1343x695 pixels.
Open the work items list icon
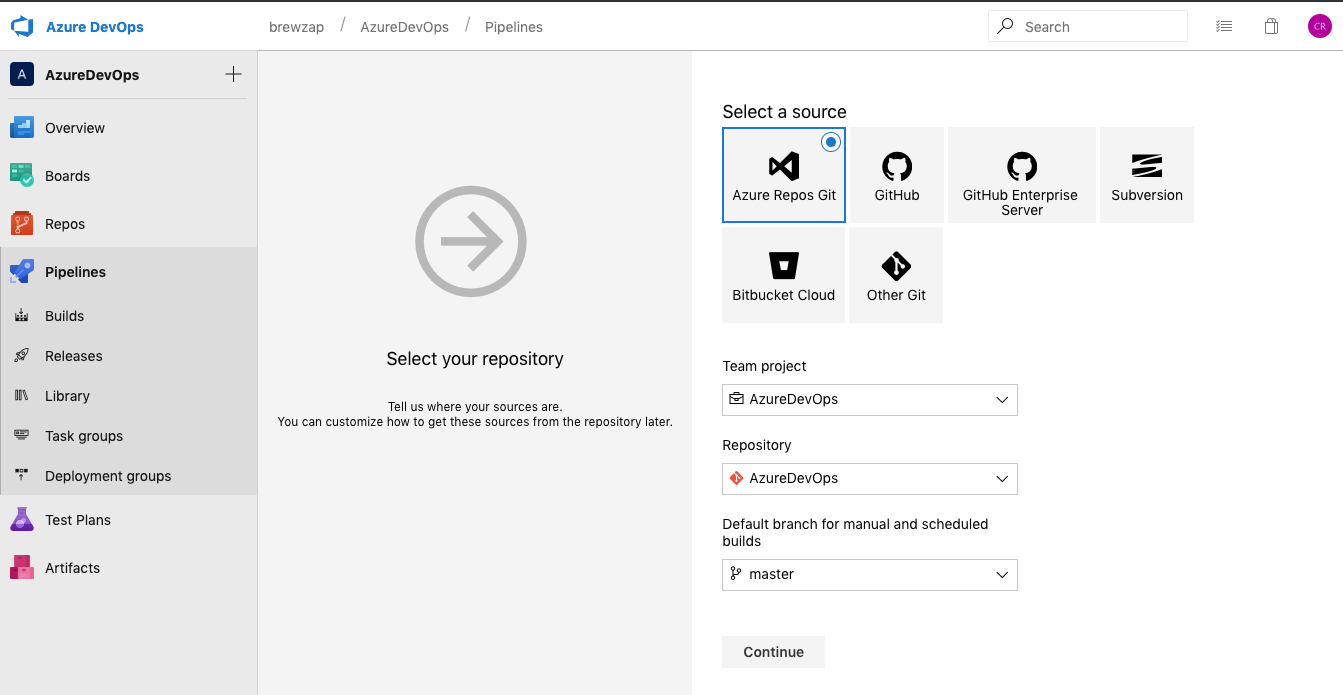(1224, 27)
